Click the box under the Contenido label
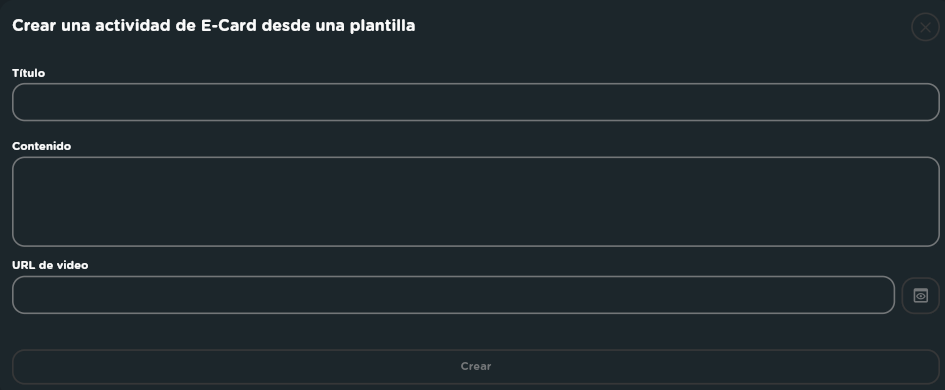Screen dimensions: 945x390 point(476,201)
